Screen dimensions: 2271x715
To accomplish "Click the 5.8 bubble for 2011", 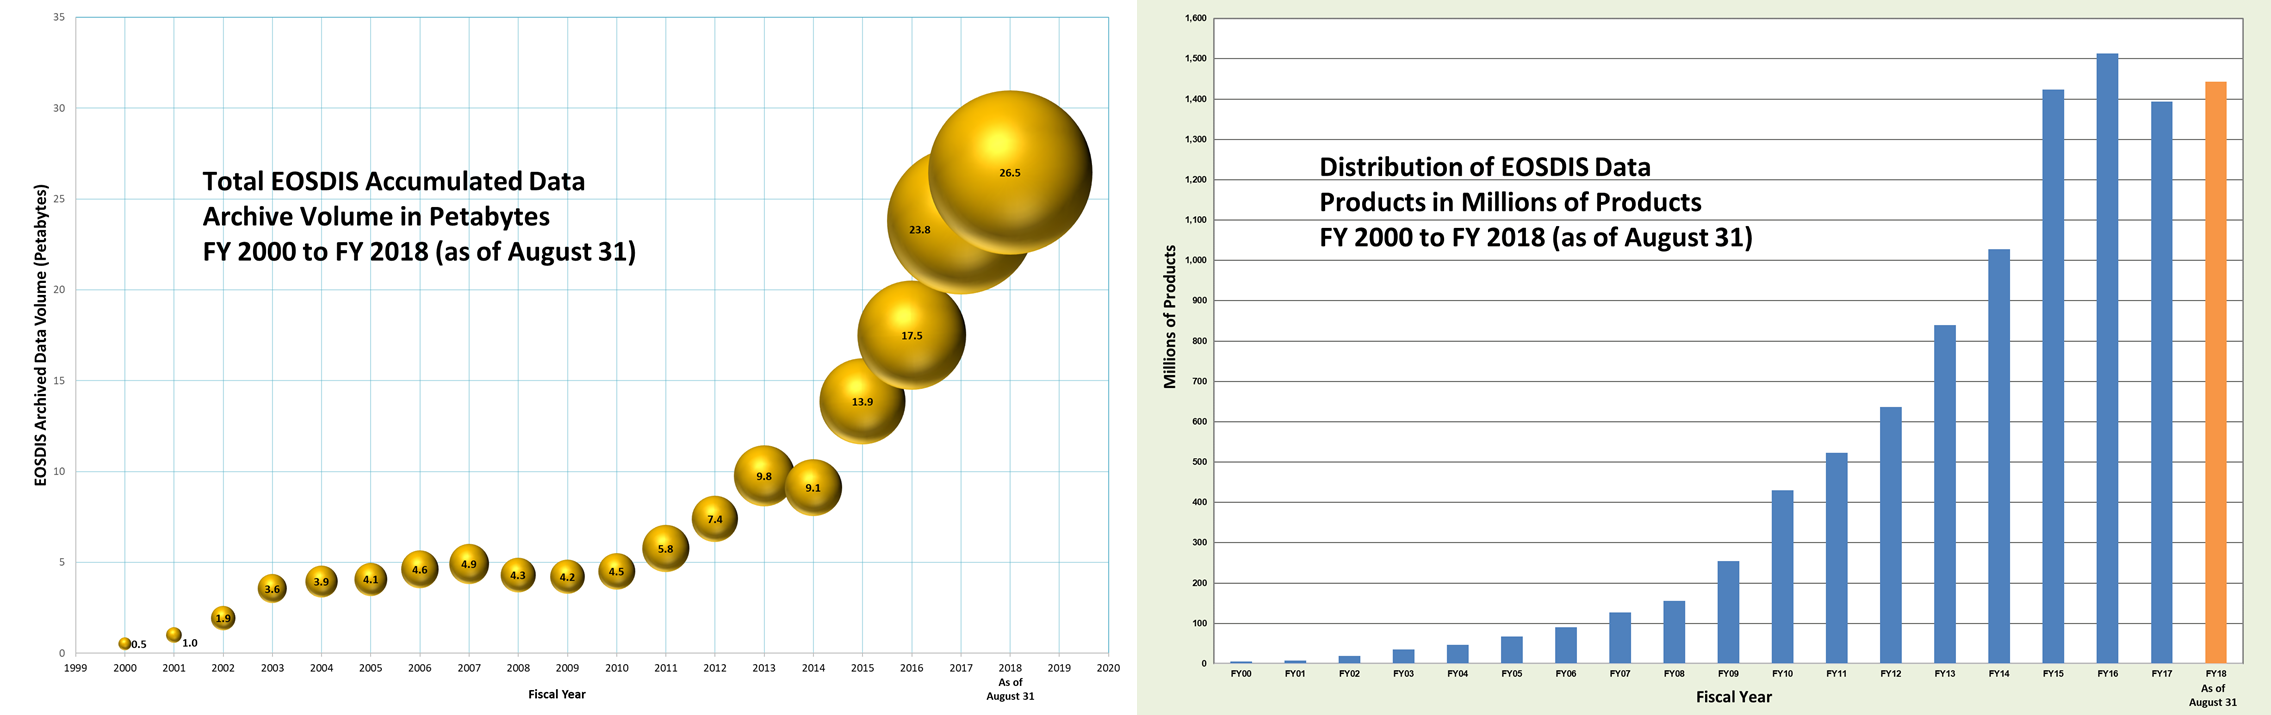I will tap(665, 548).
